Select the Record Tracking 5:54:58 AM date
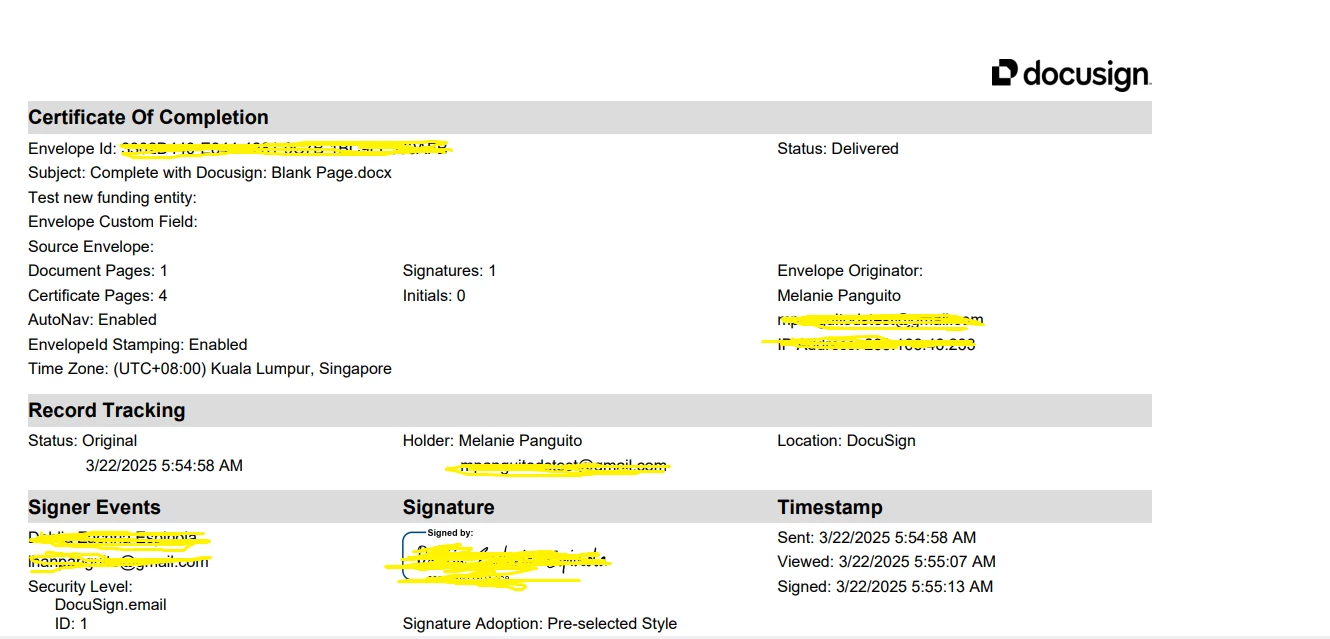The height and width of the screenshot is (639, 1330). click(164, 465)
